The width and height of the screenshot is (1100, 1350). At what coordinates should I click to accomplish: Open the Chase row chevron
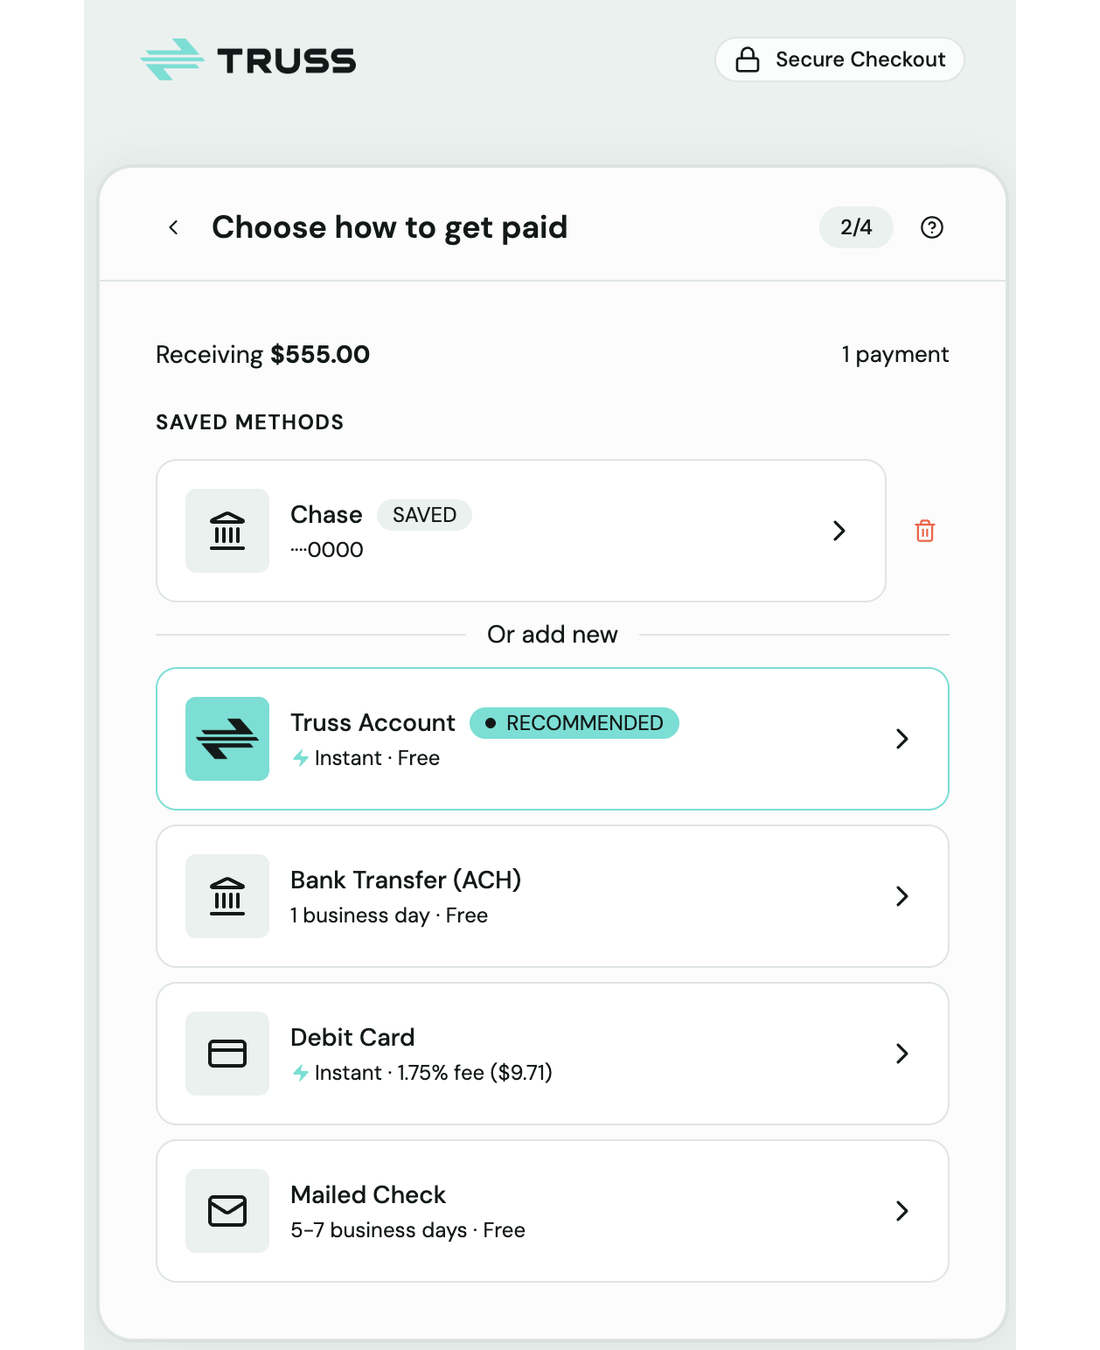(839, 531)
